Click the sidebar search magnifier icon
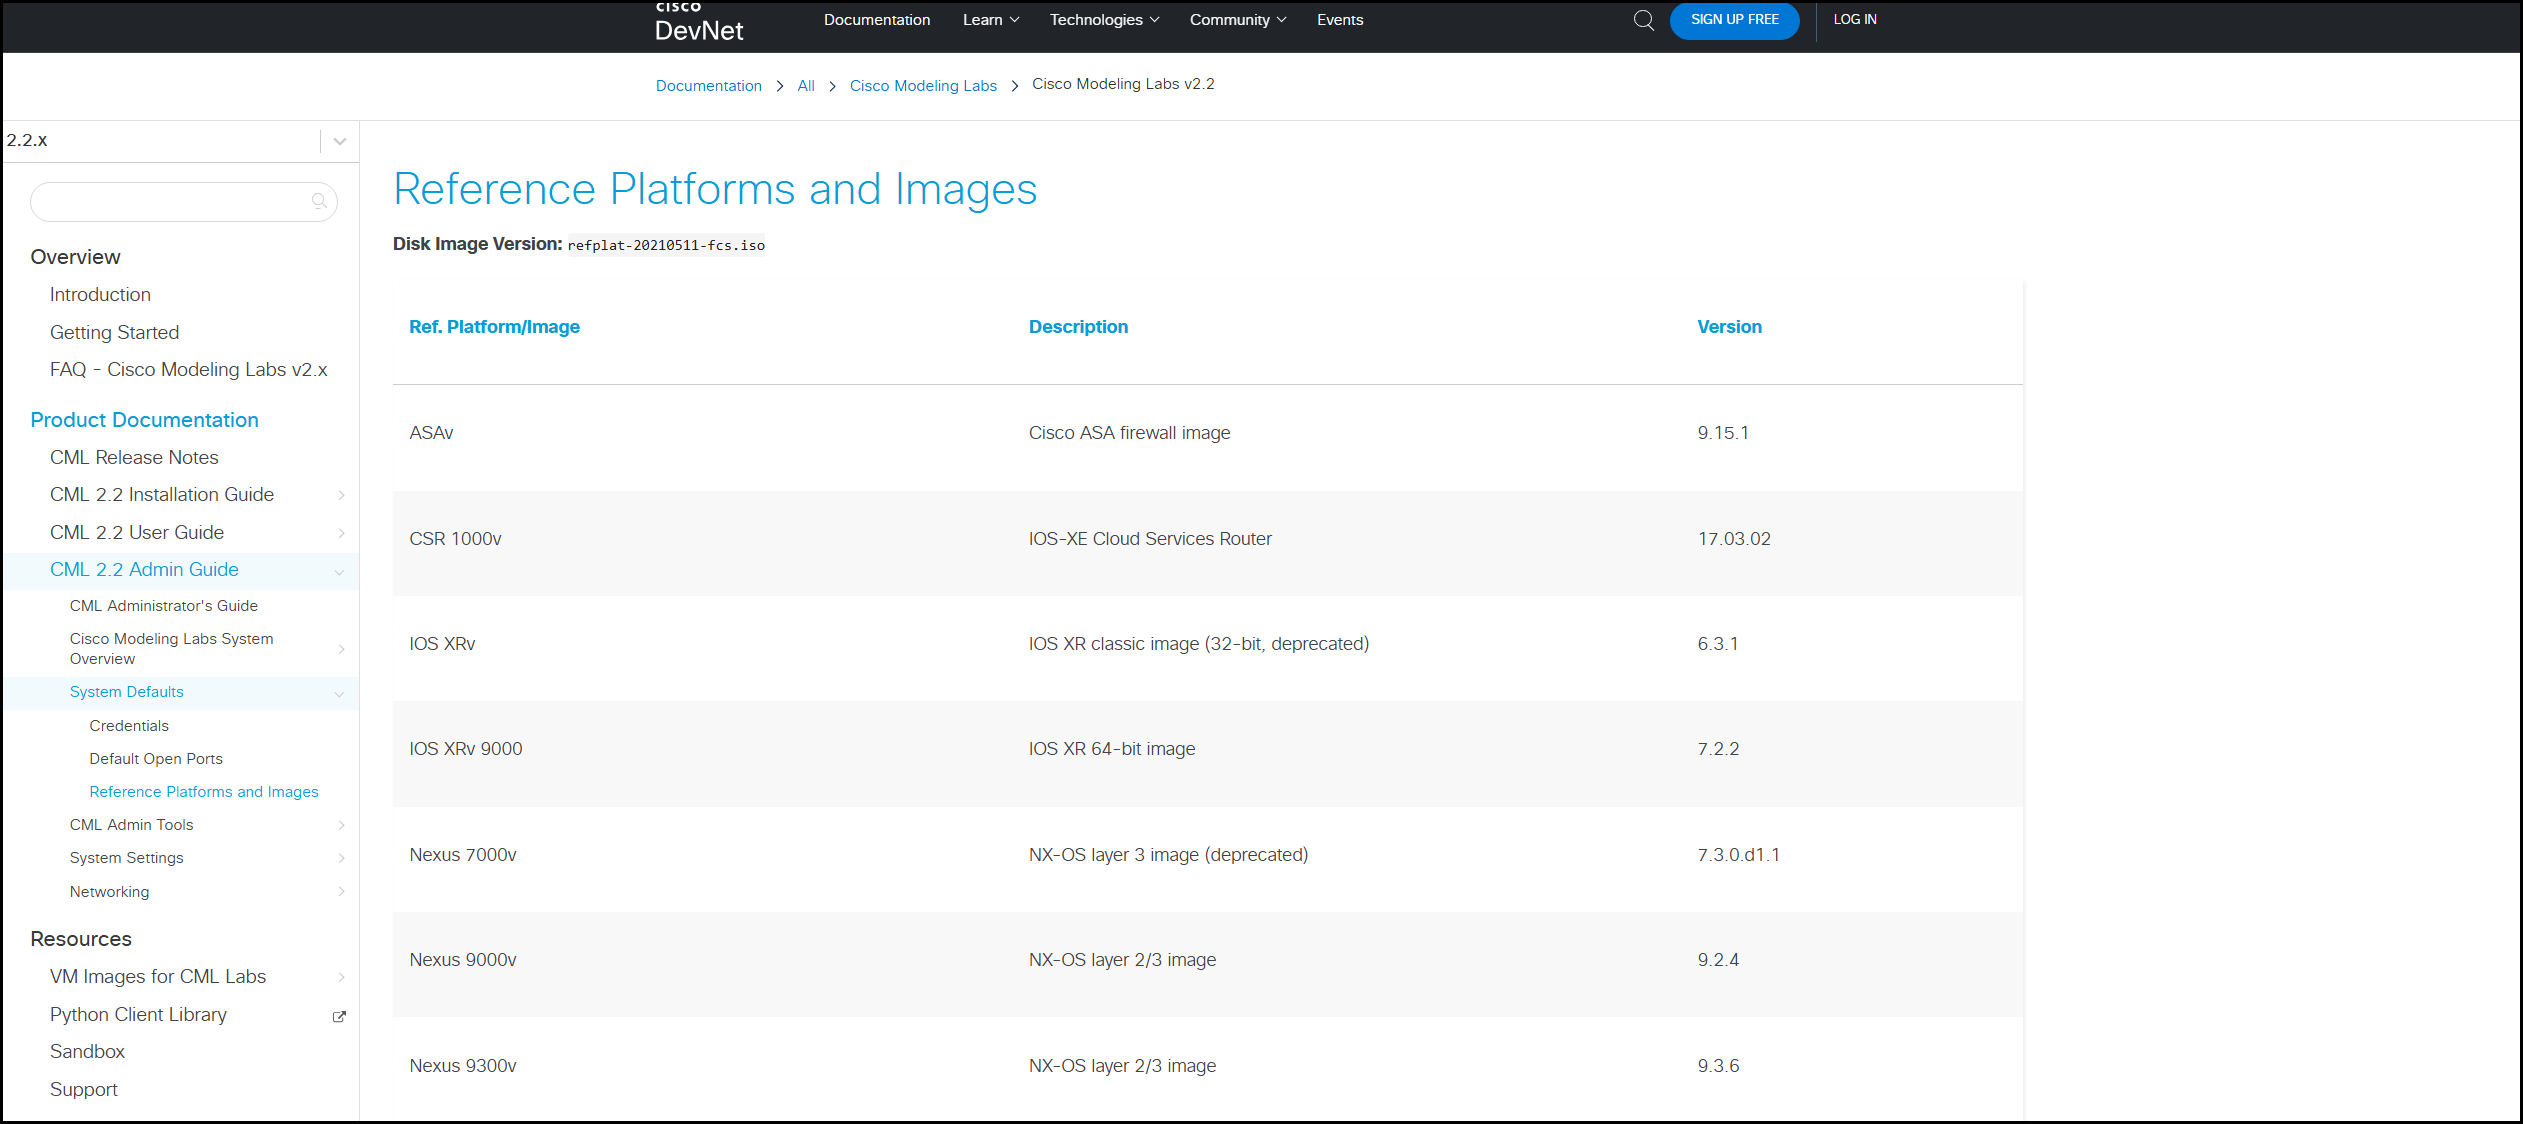Viewport: 2523px width, 1124px height. (x=319, y=201)
